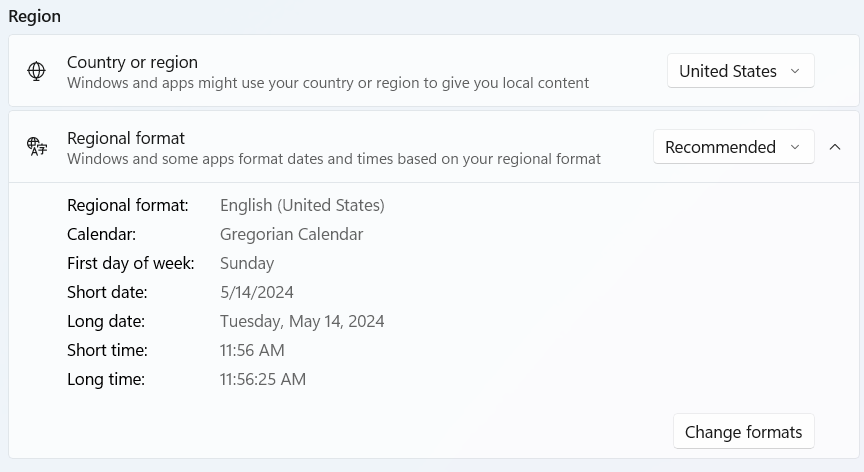Click the English (United States) format value
The width and height of the screenshot is (864, 472).
302,205
